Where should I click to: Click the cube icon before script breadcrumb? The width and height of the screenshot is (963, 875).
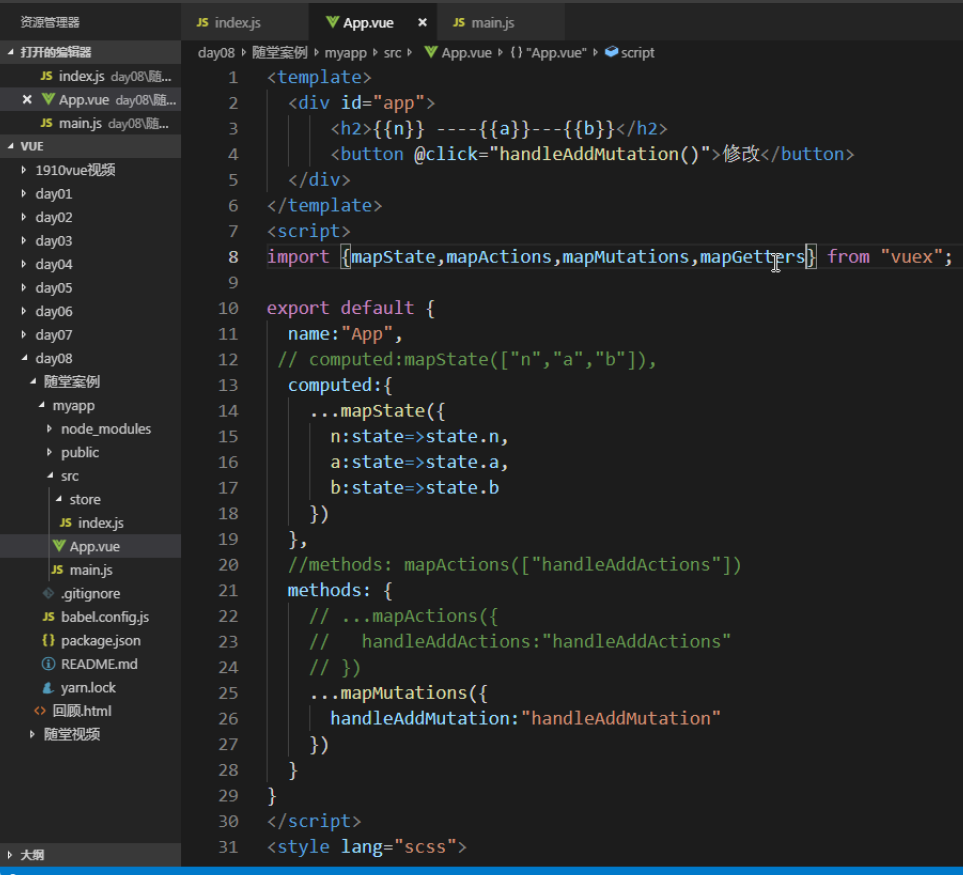coord(611,52)
